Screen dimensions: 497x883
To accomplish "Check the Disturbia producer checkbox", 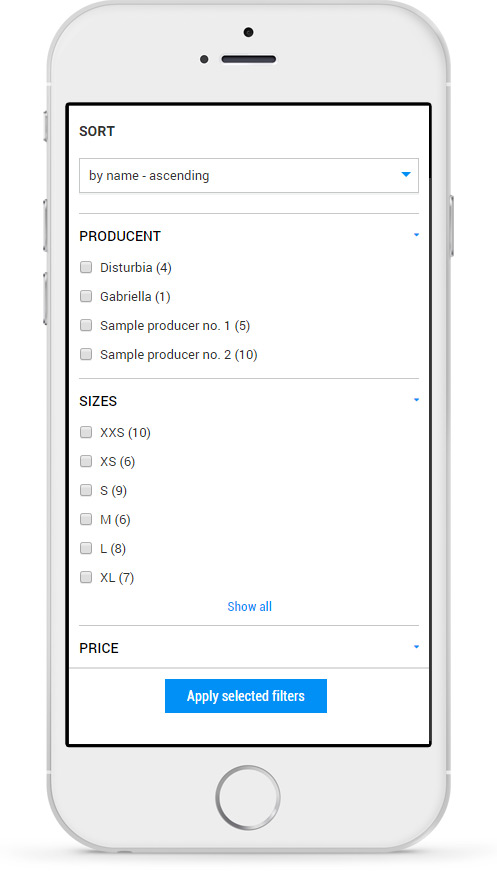I will (x=86, y=267).
